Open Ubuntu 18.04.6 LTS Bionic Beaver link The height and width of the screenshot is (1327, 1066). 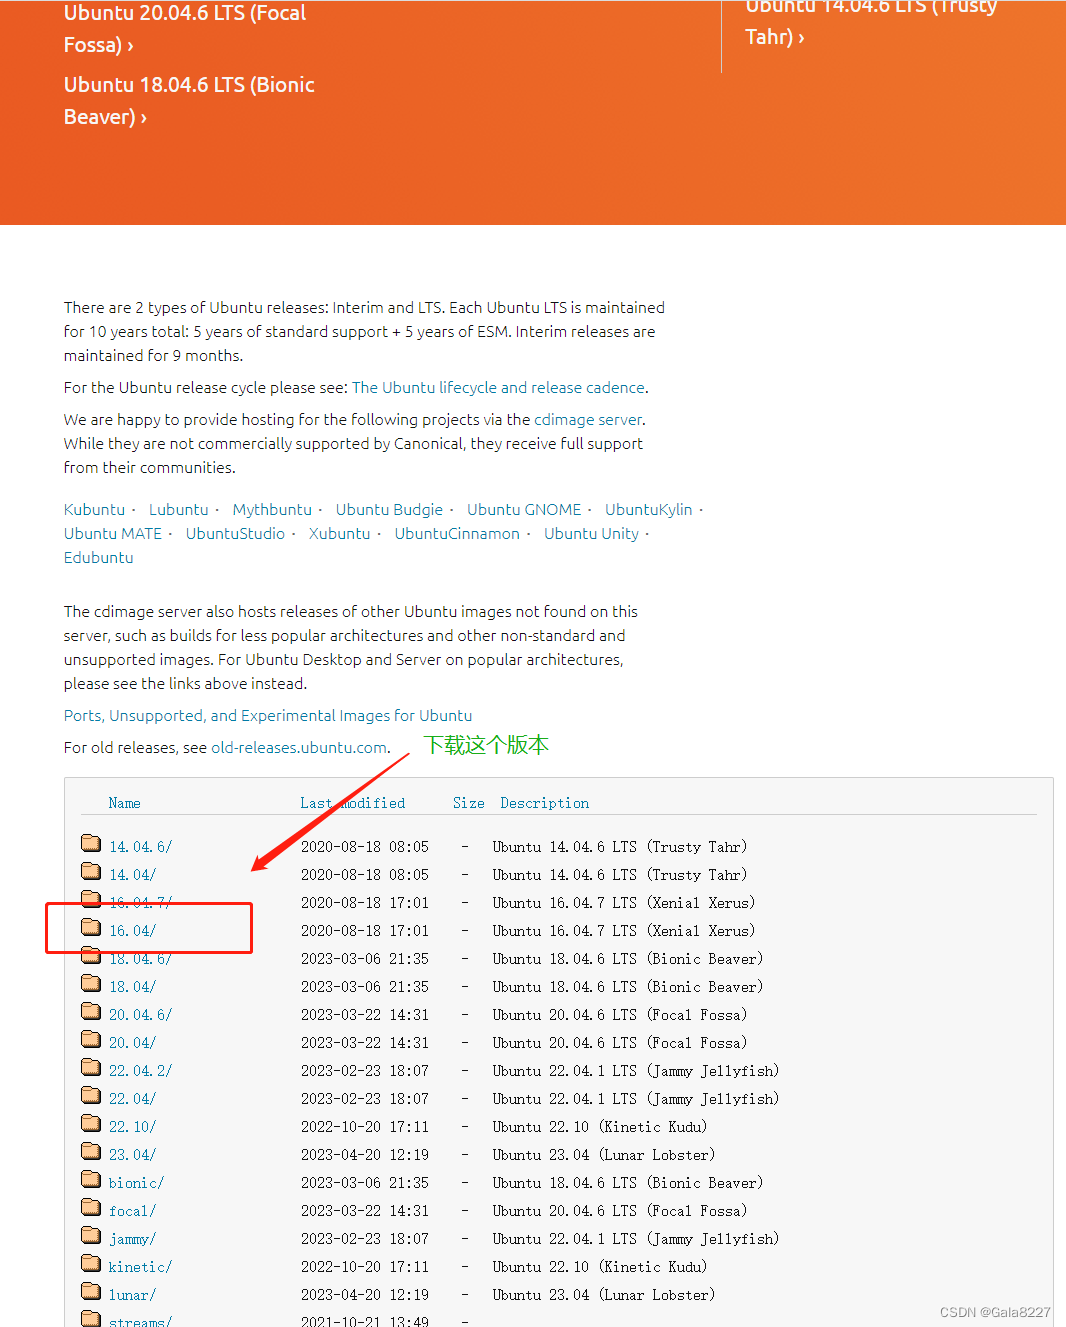tap(189, 101)
